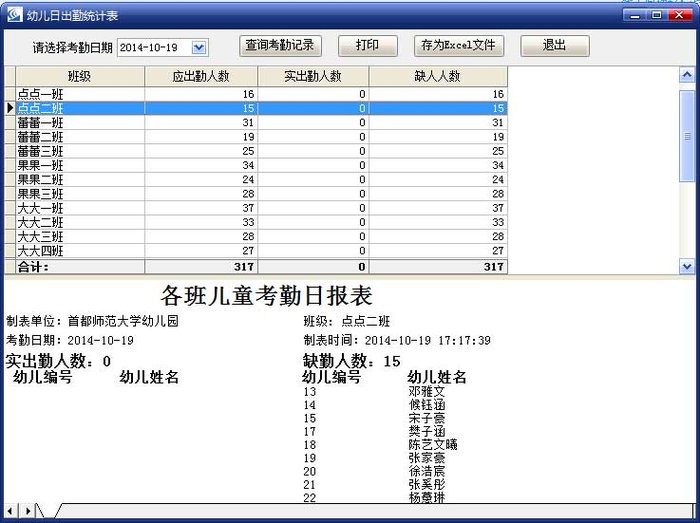This screenshot has height=523, width=700.
Task: Click the absent child name 邓雅文
Action: click(x=427, y=392)
